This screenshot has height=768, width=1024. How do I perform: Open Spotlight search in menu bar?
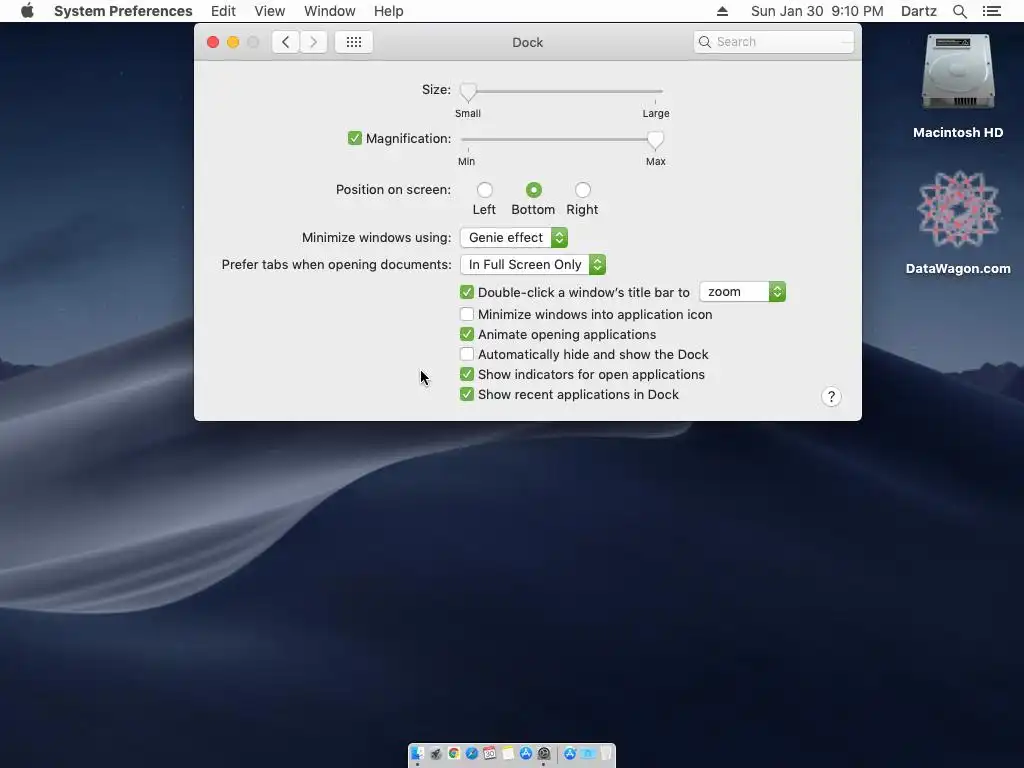pyautogui.click(x=959, y=11)
